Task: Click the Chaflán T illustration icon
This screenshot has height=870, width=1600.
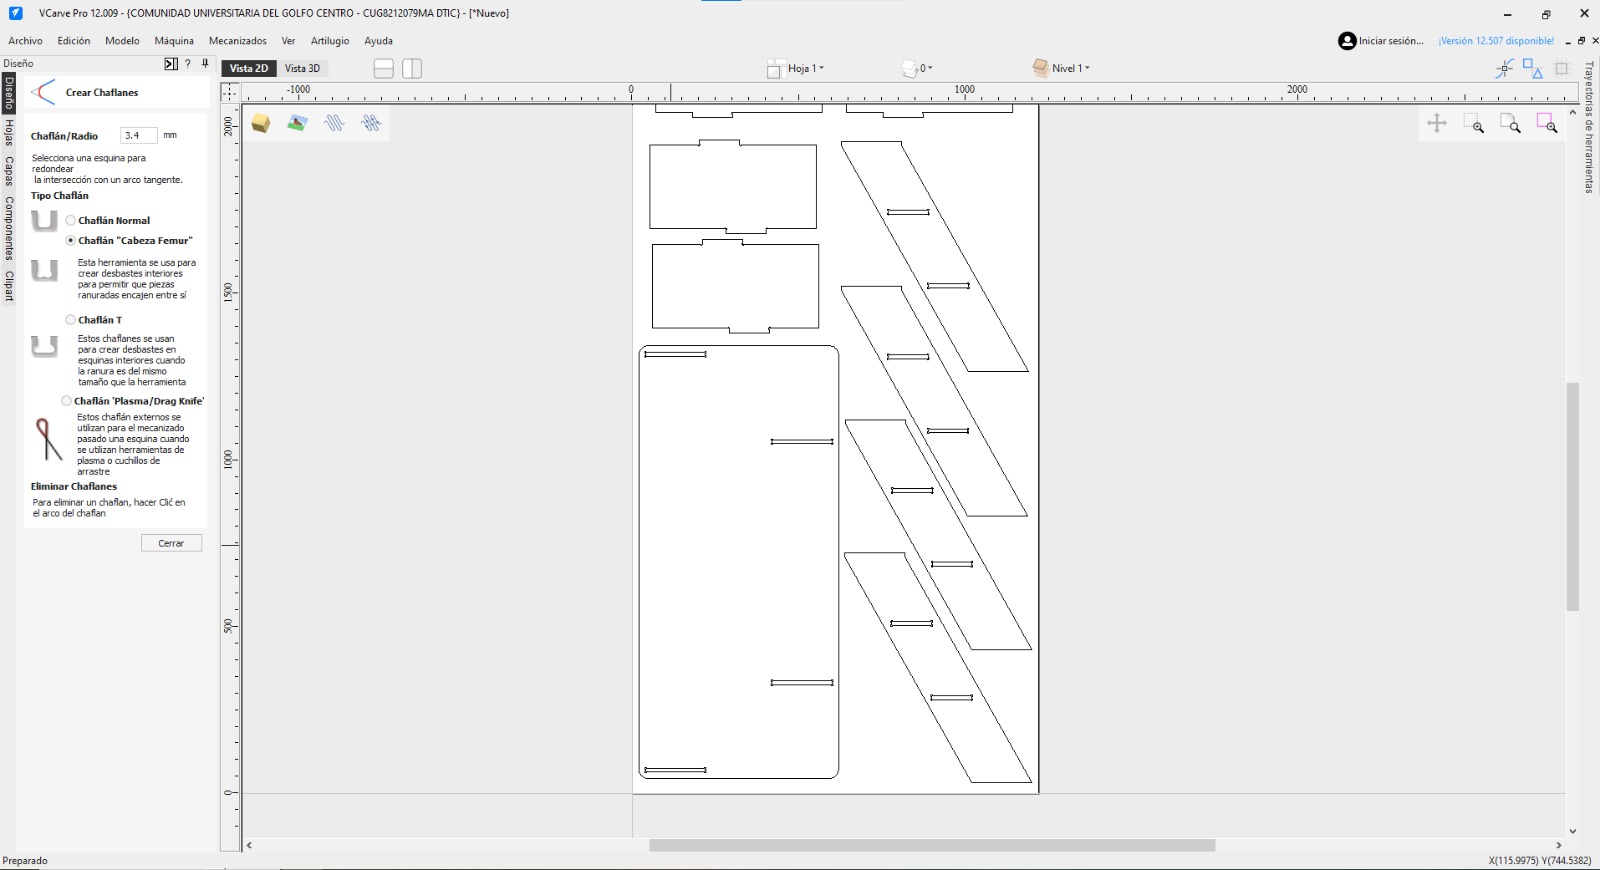Action: (44, 346)
